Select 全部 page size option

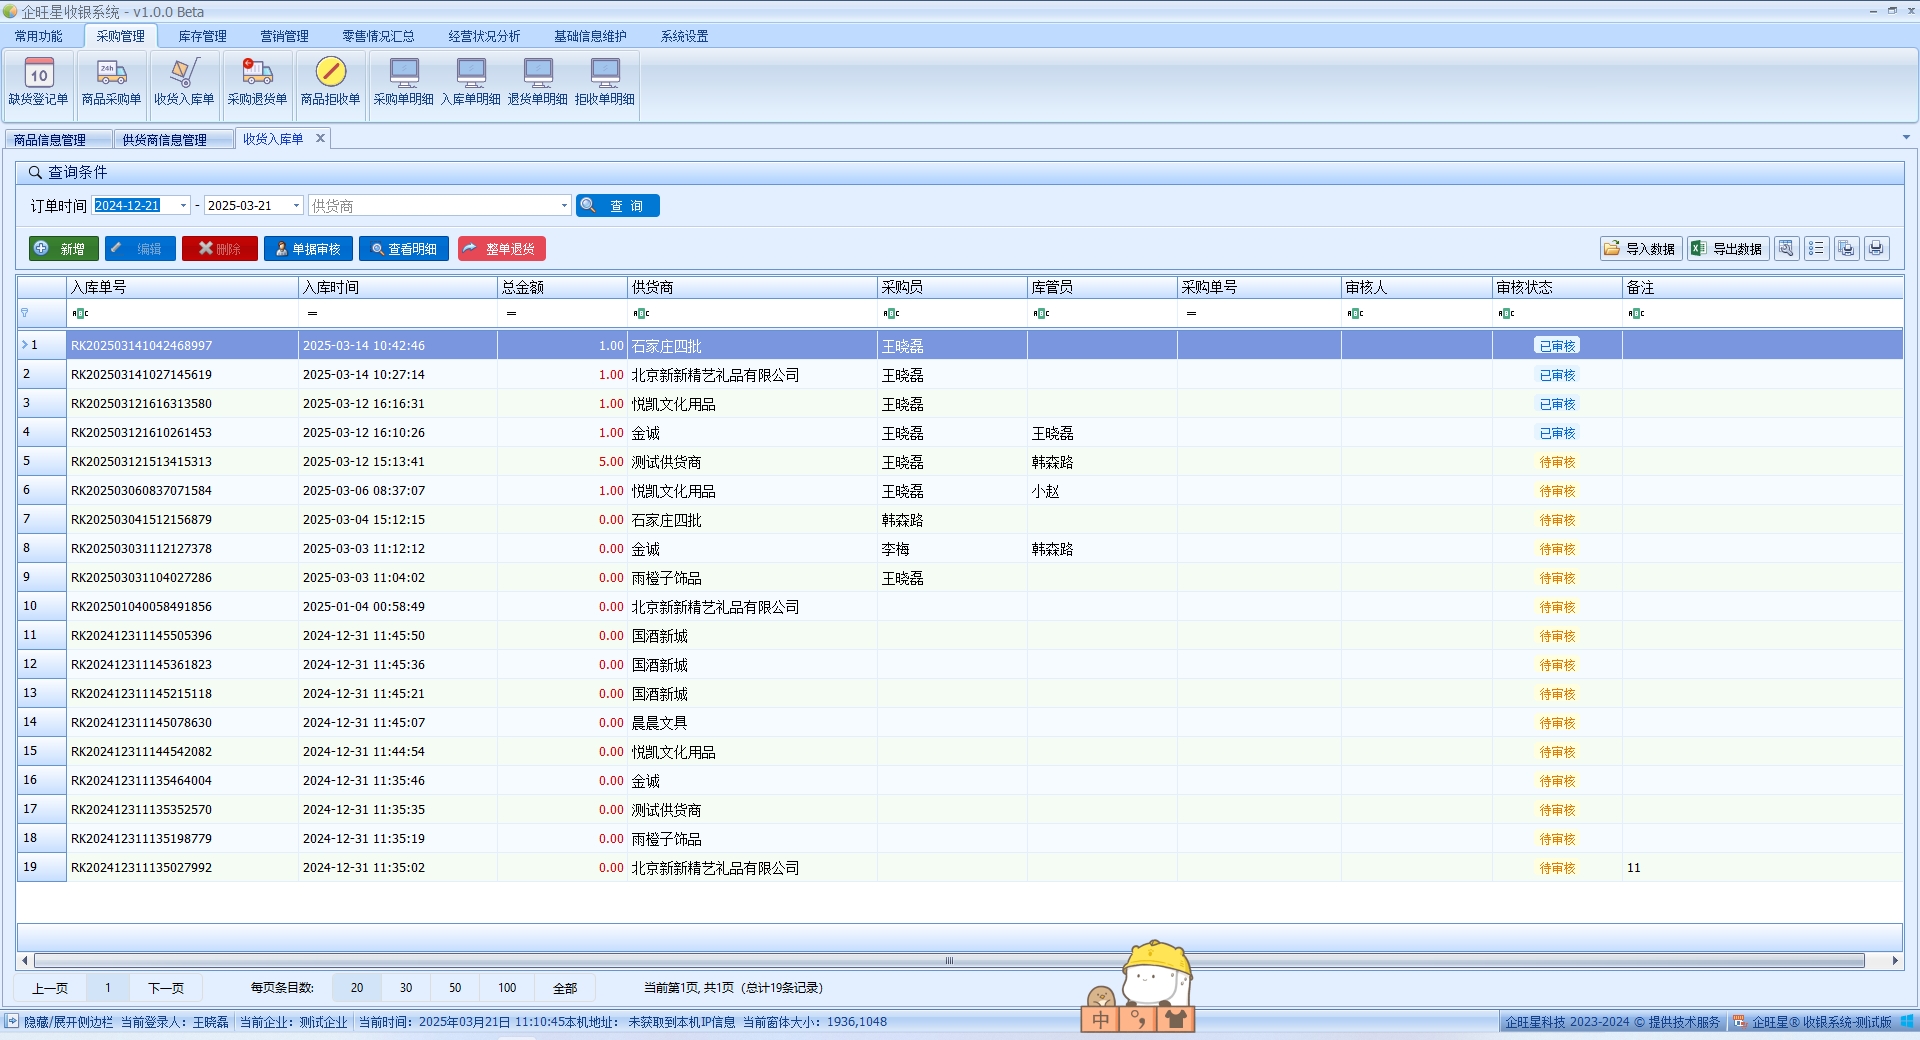(565, 988)
